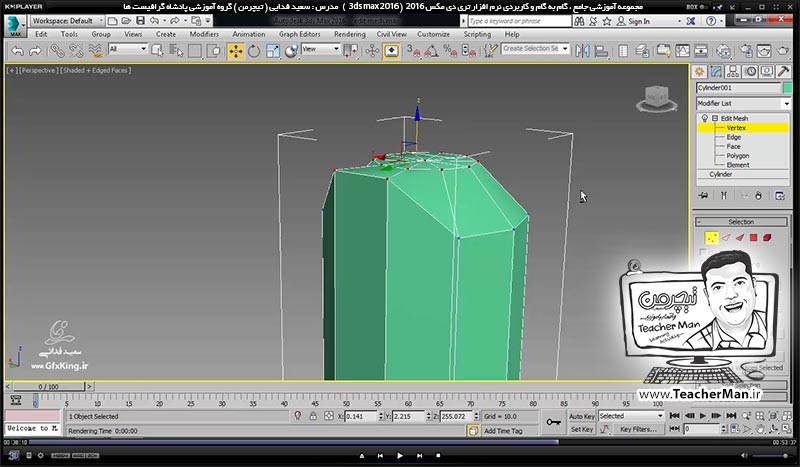This screenshot has width=800, height=467.
Task: Select Edge sub-object level in stack
Action: [734, 137]
